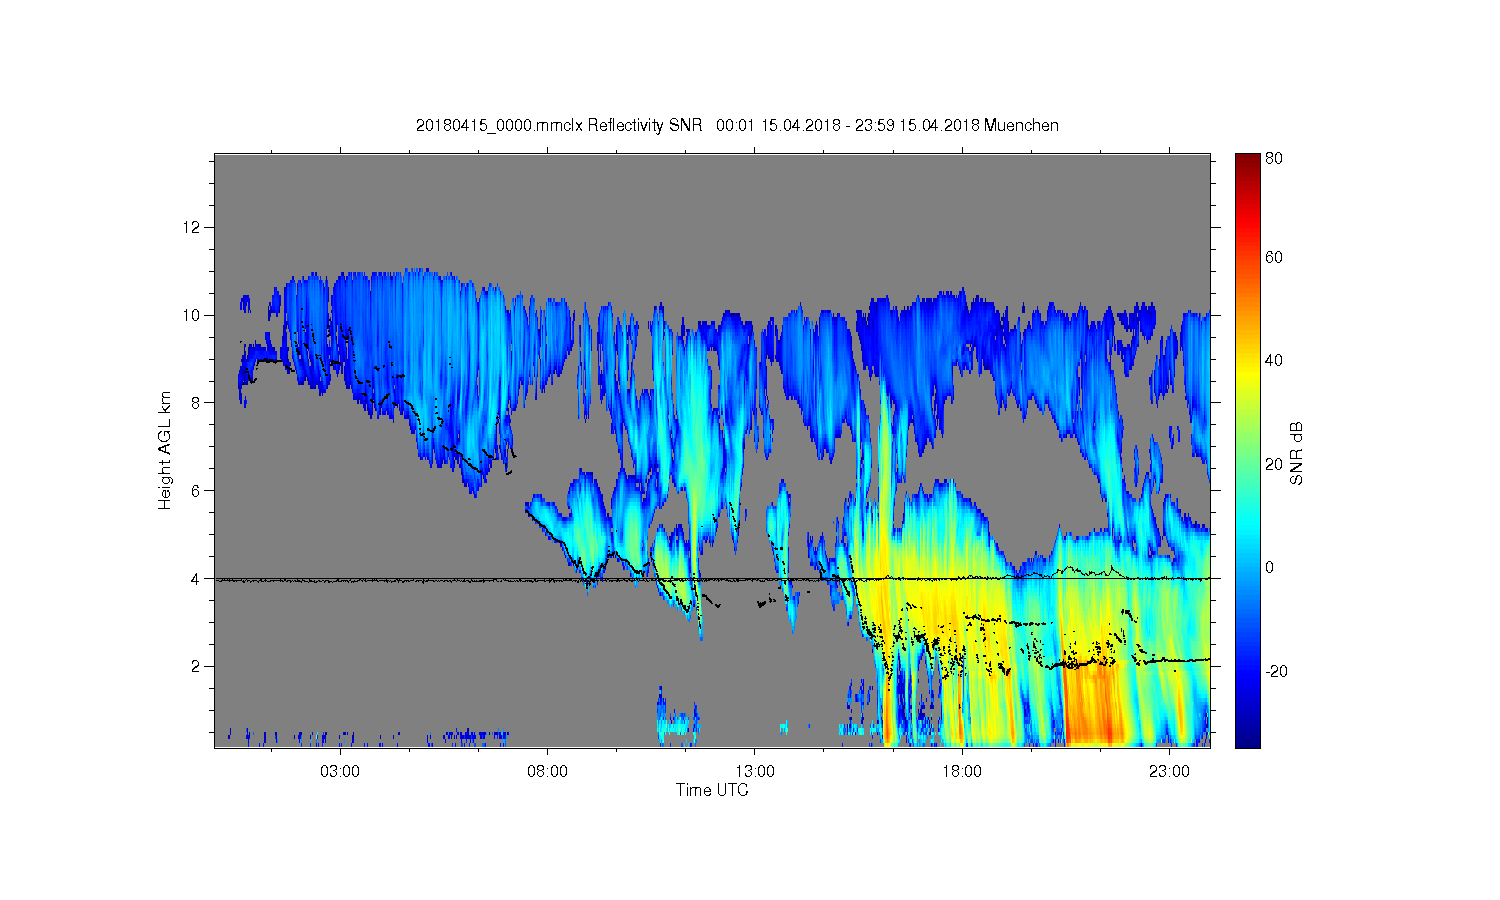Click the '08:00' time axis label
1500x900 pixels.
548,772
